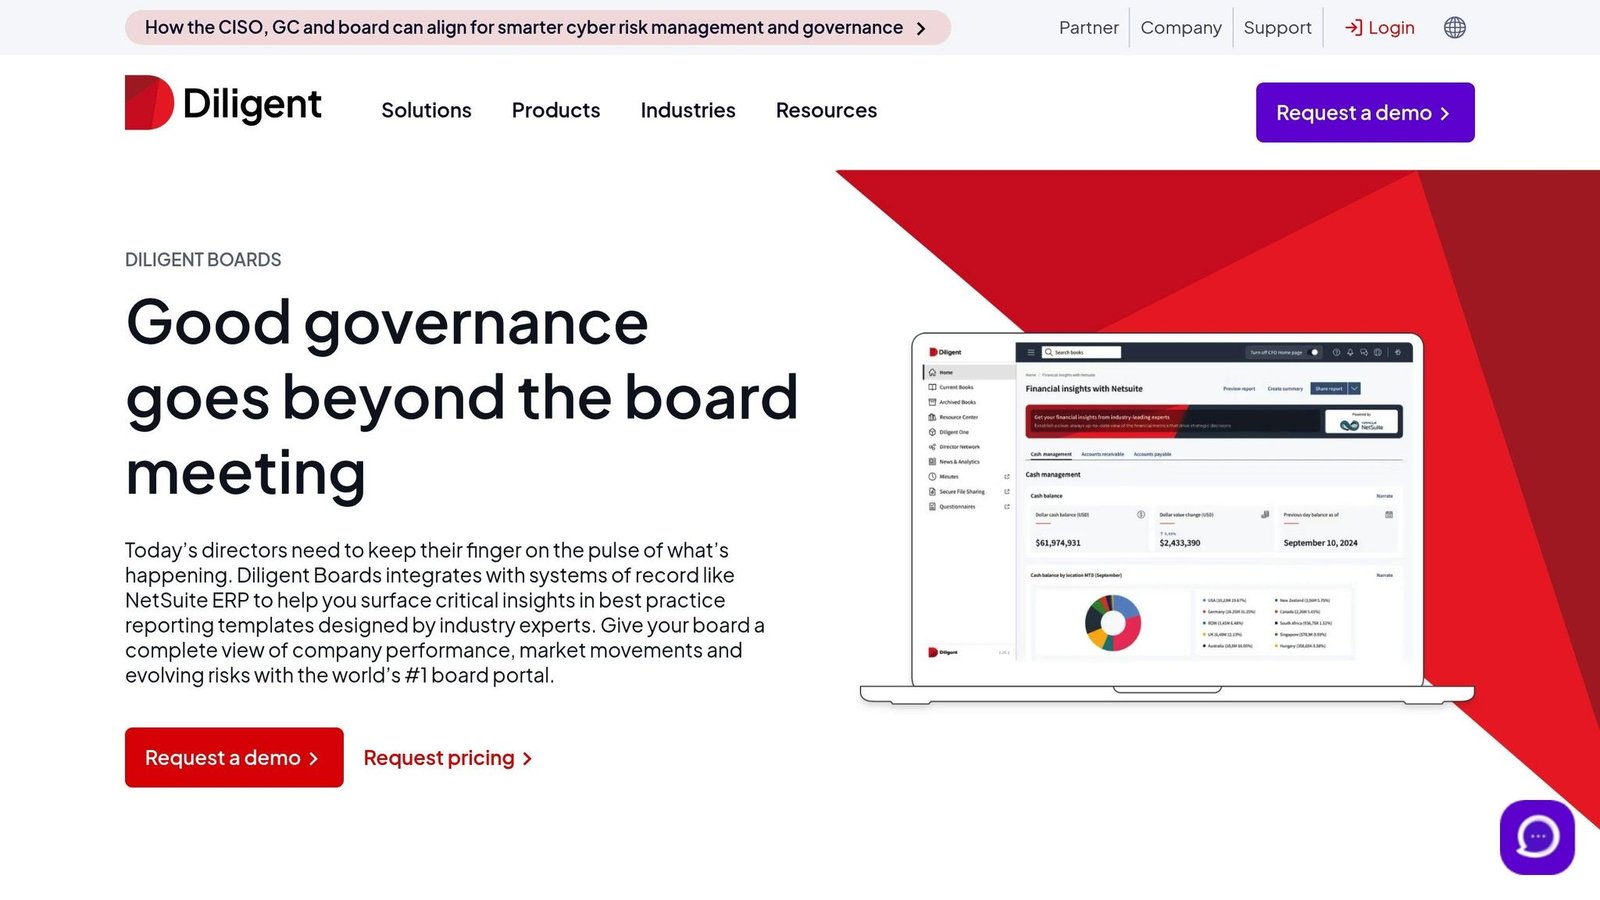Image resolution: width=1600 pixels, height=900 pixels.
Task: Click Create summary in the laptop mockup
Action: pos(1285,388)
